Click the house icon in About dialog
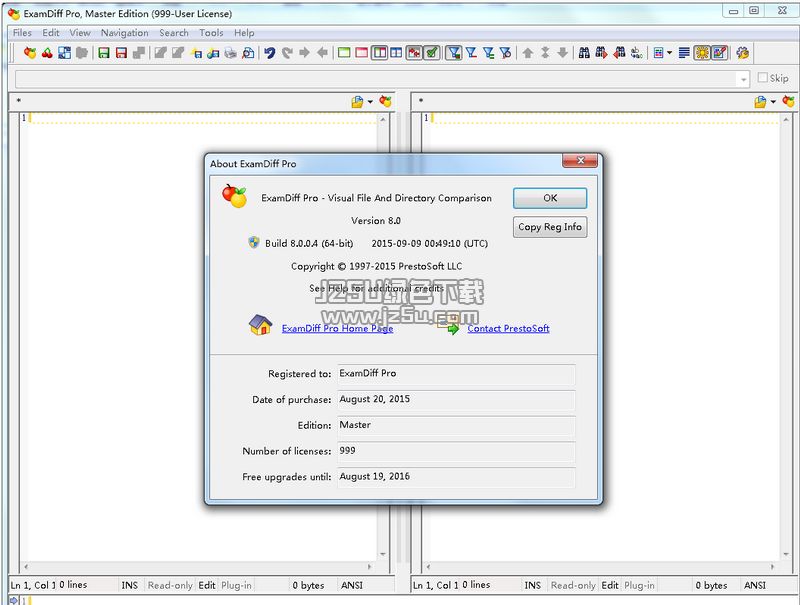This screenshot has height=605, width=800. [260, 325]
